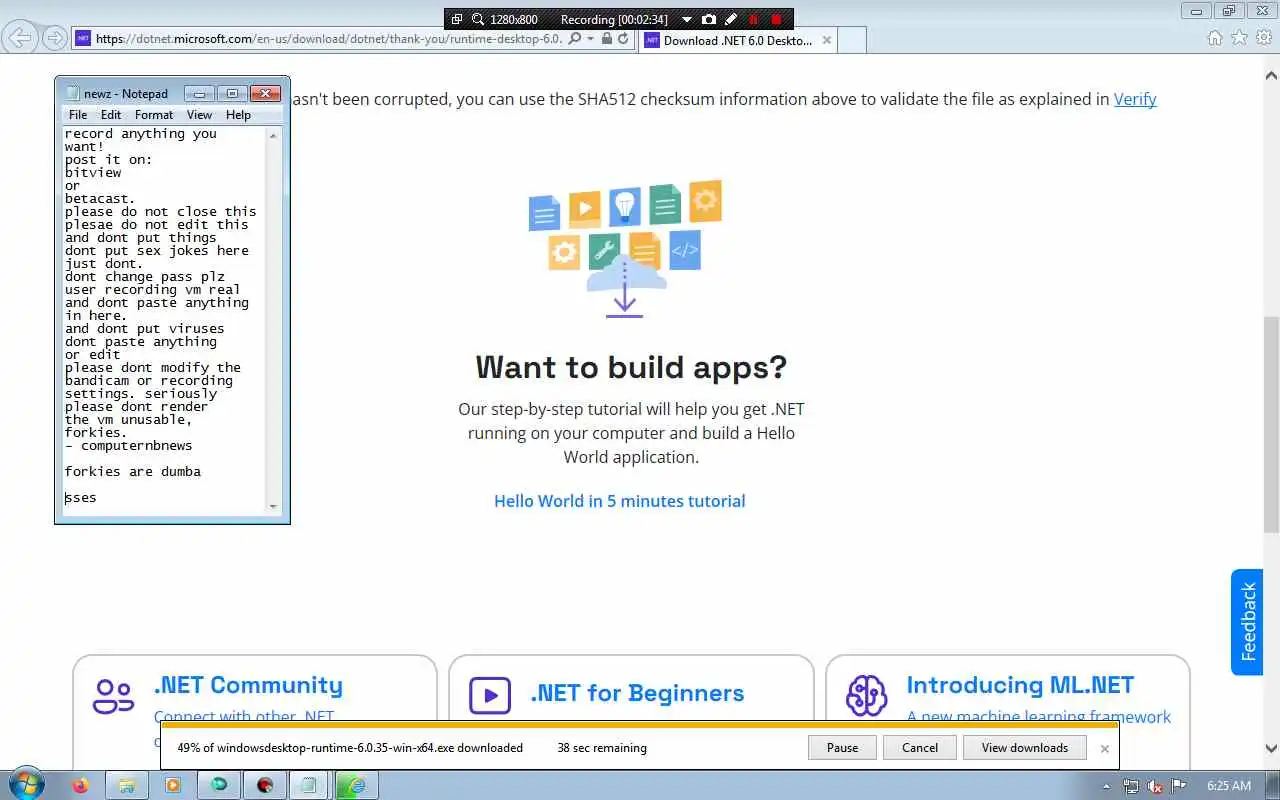
Task: Open the network tray icon
Action: (x=1131, y=786)
